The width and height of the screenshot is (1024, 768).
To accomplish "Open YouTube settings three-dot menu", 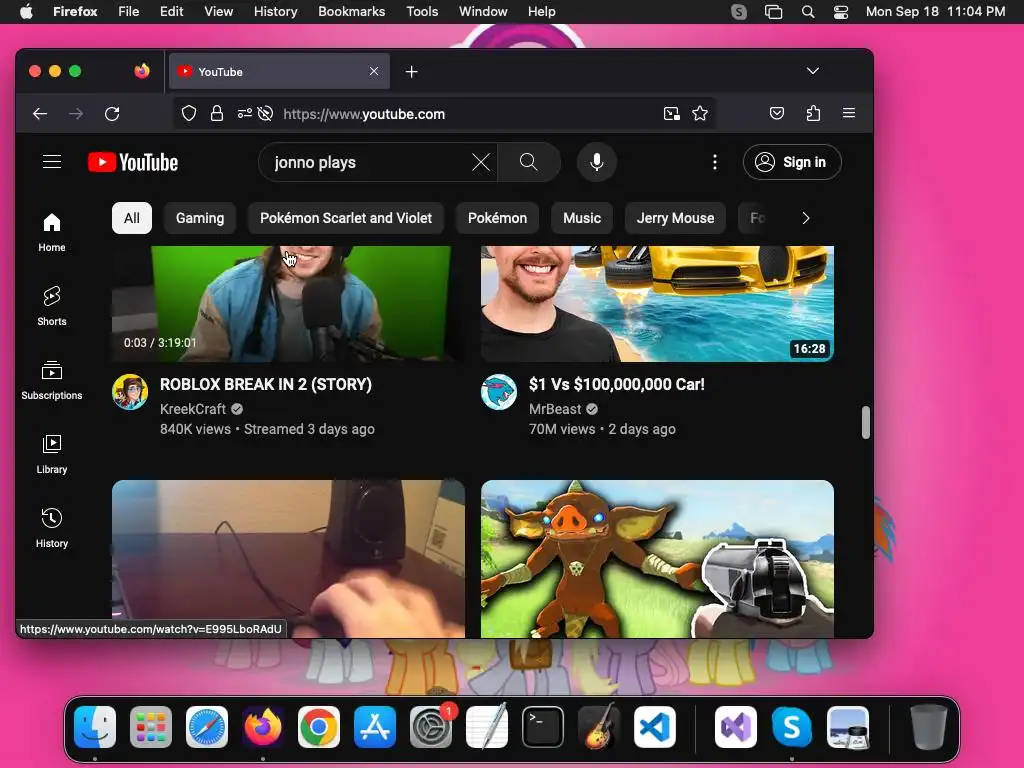I will [714, 162].
